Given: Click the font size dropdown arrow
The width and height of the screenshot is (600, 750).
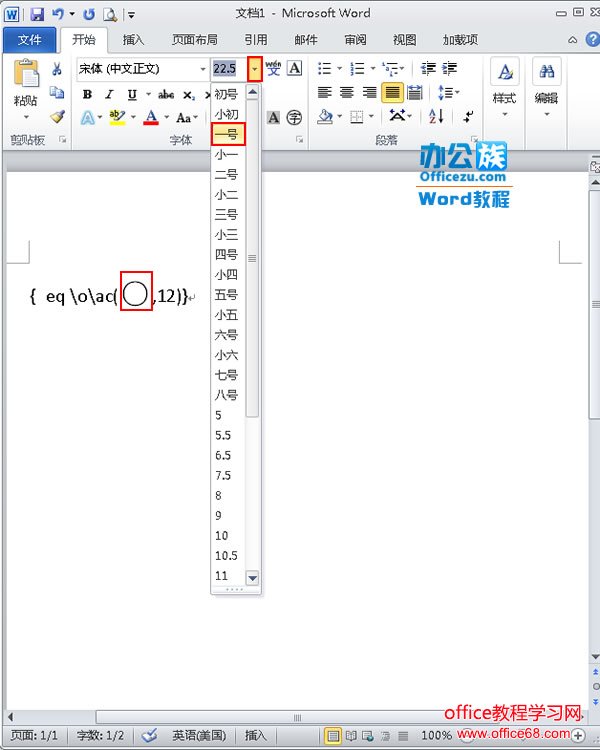Looking at the screenshot, I should (255, 69).
